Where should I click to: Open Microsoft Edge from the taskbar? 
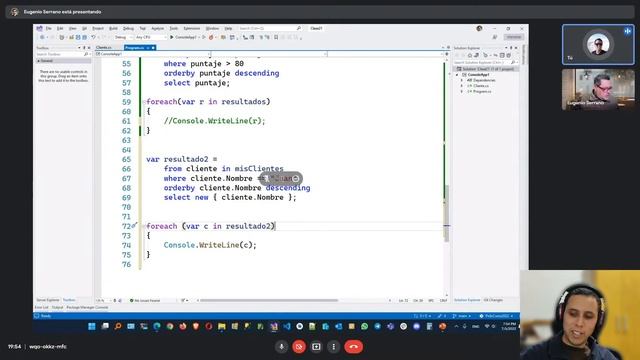(157, 326)
